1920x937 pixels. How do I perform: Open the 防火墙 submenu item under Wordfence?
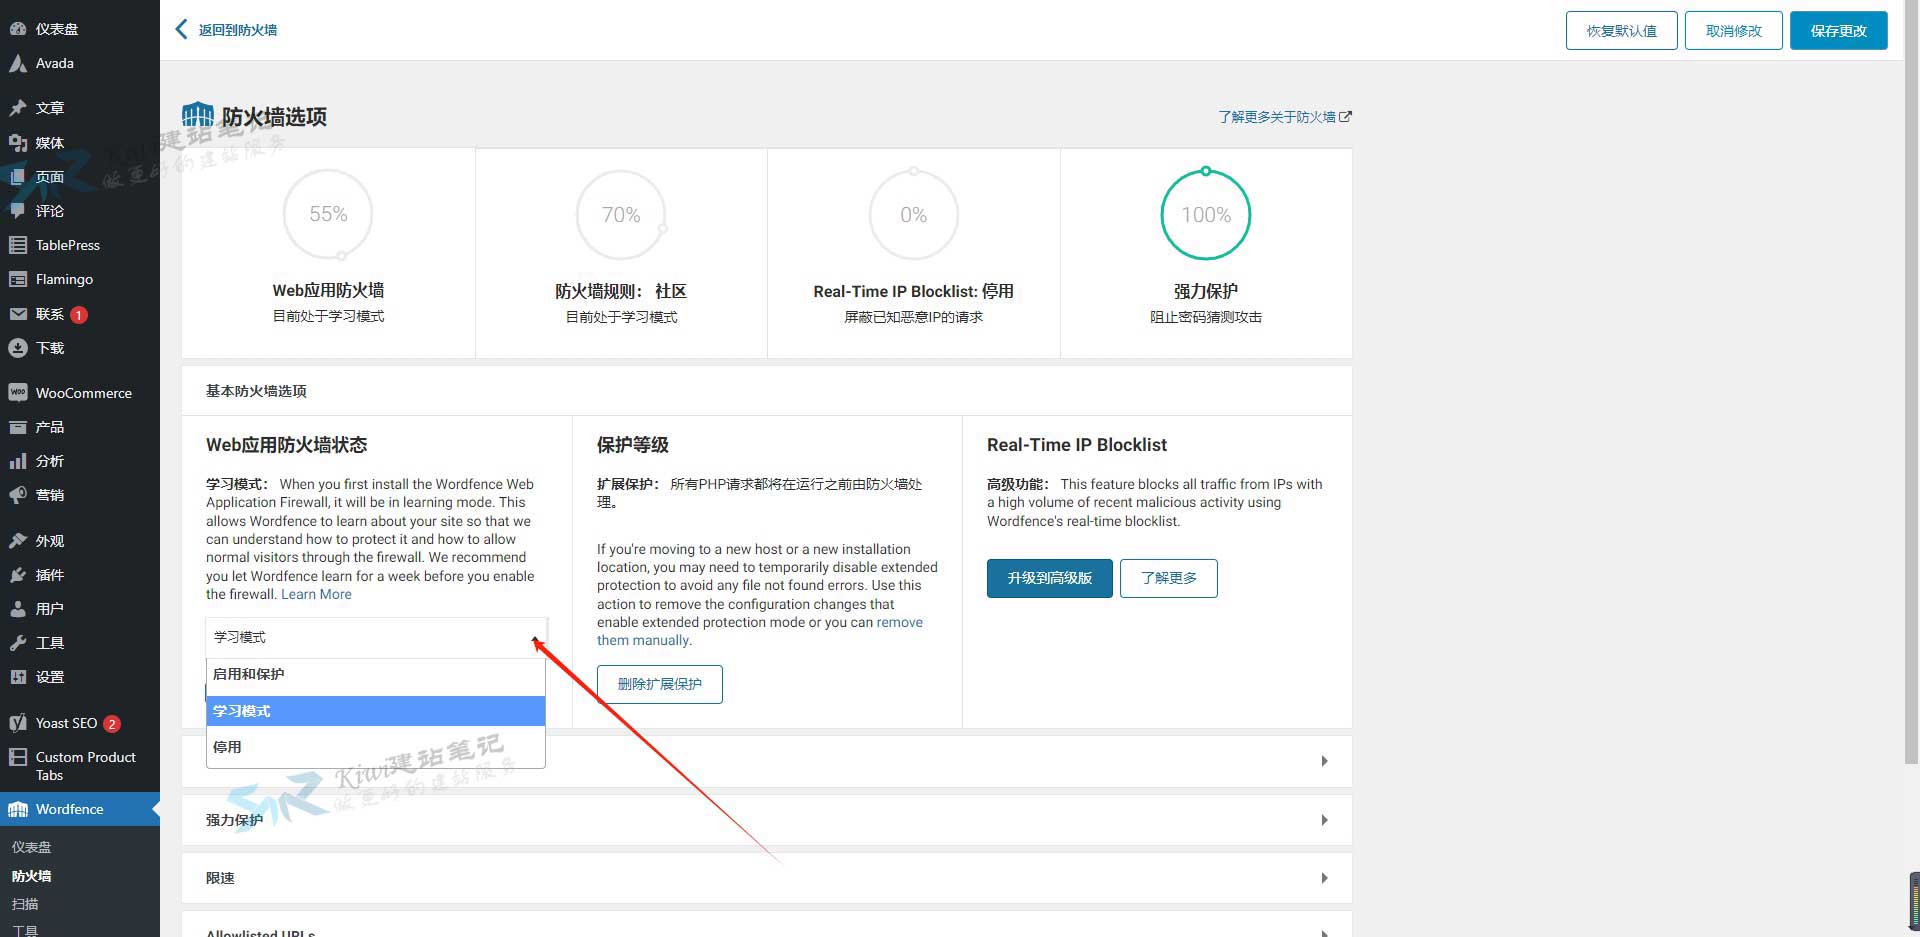(x=32, y=876)
